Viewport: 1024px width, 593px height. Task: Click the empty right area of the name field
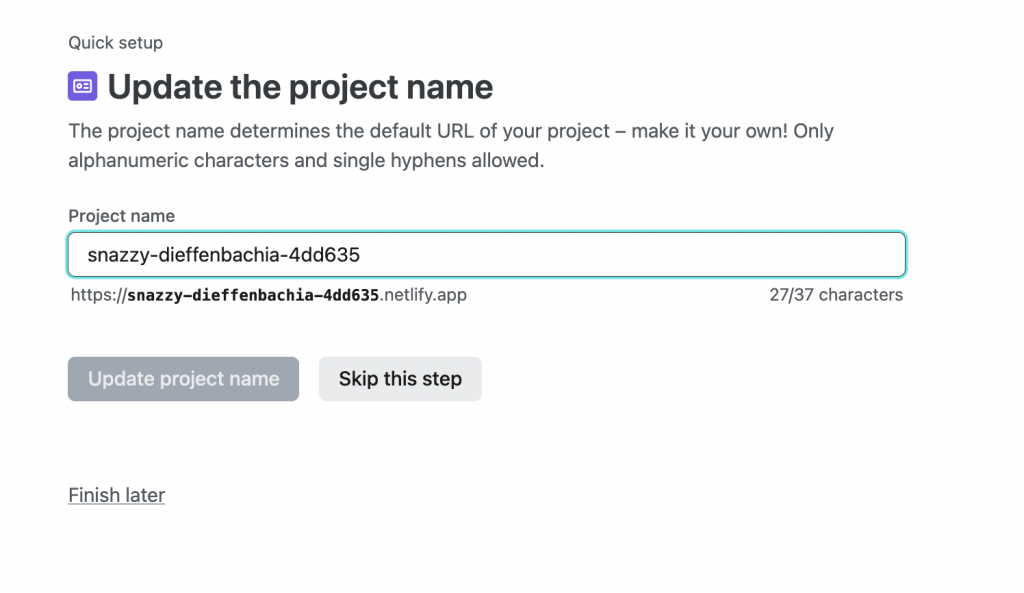click(x=700, y=255)
